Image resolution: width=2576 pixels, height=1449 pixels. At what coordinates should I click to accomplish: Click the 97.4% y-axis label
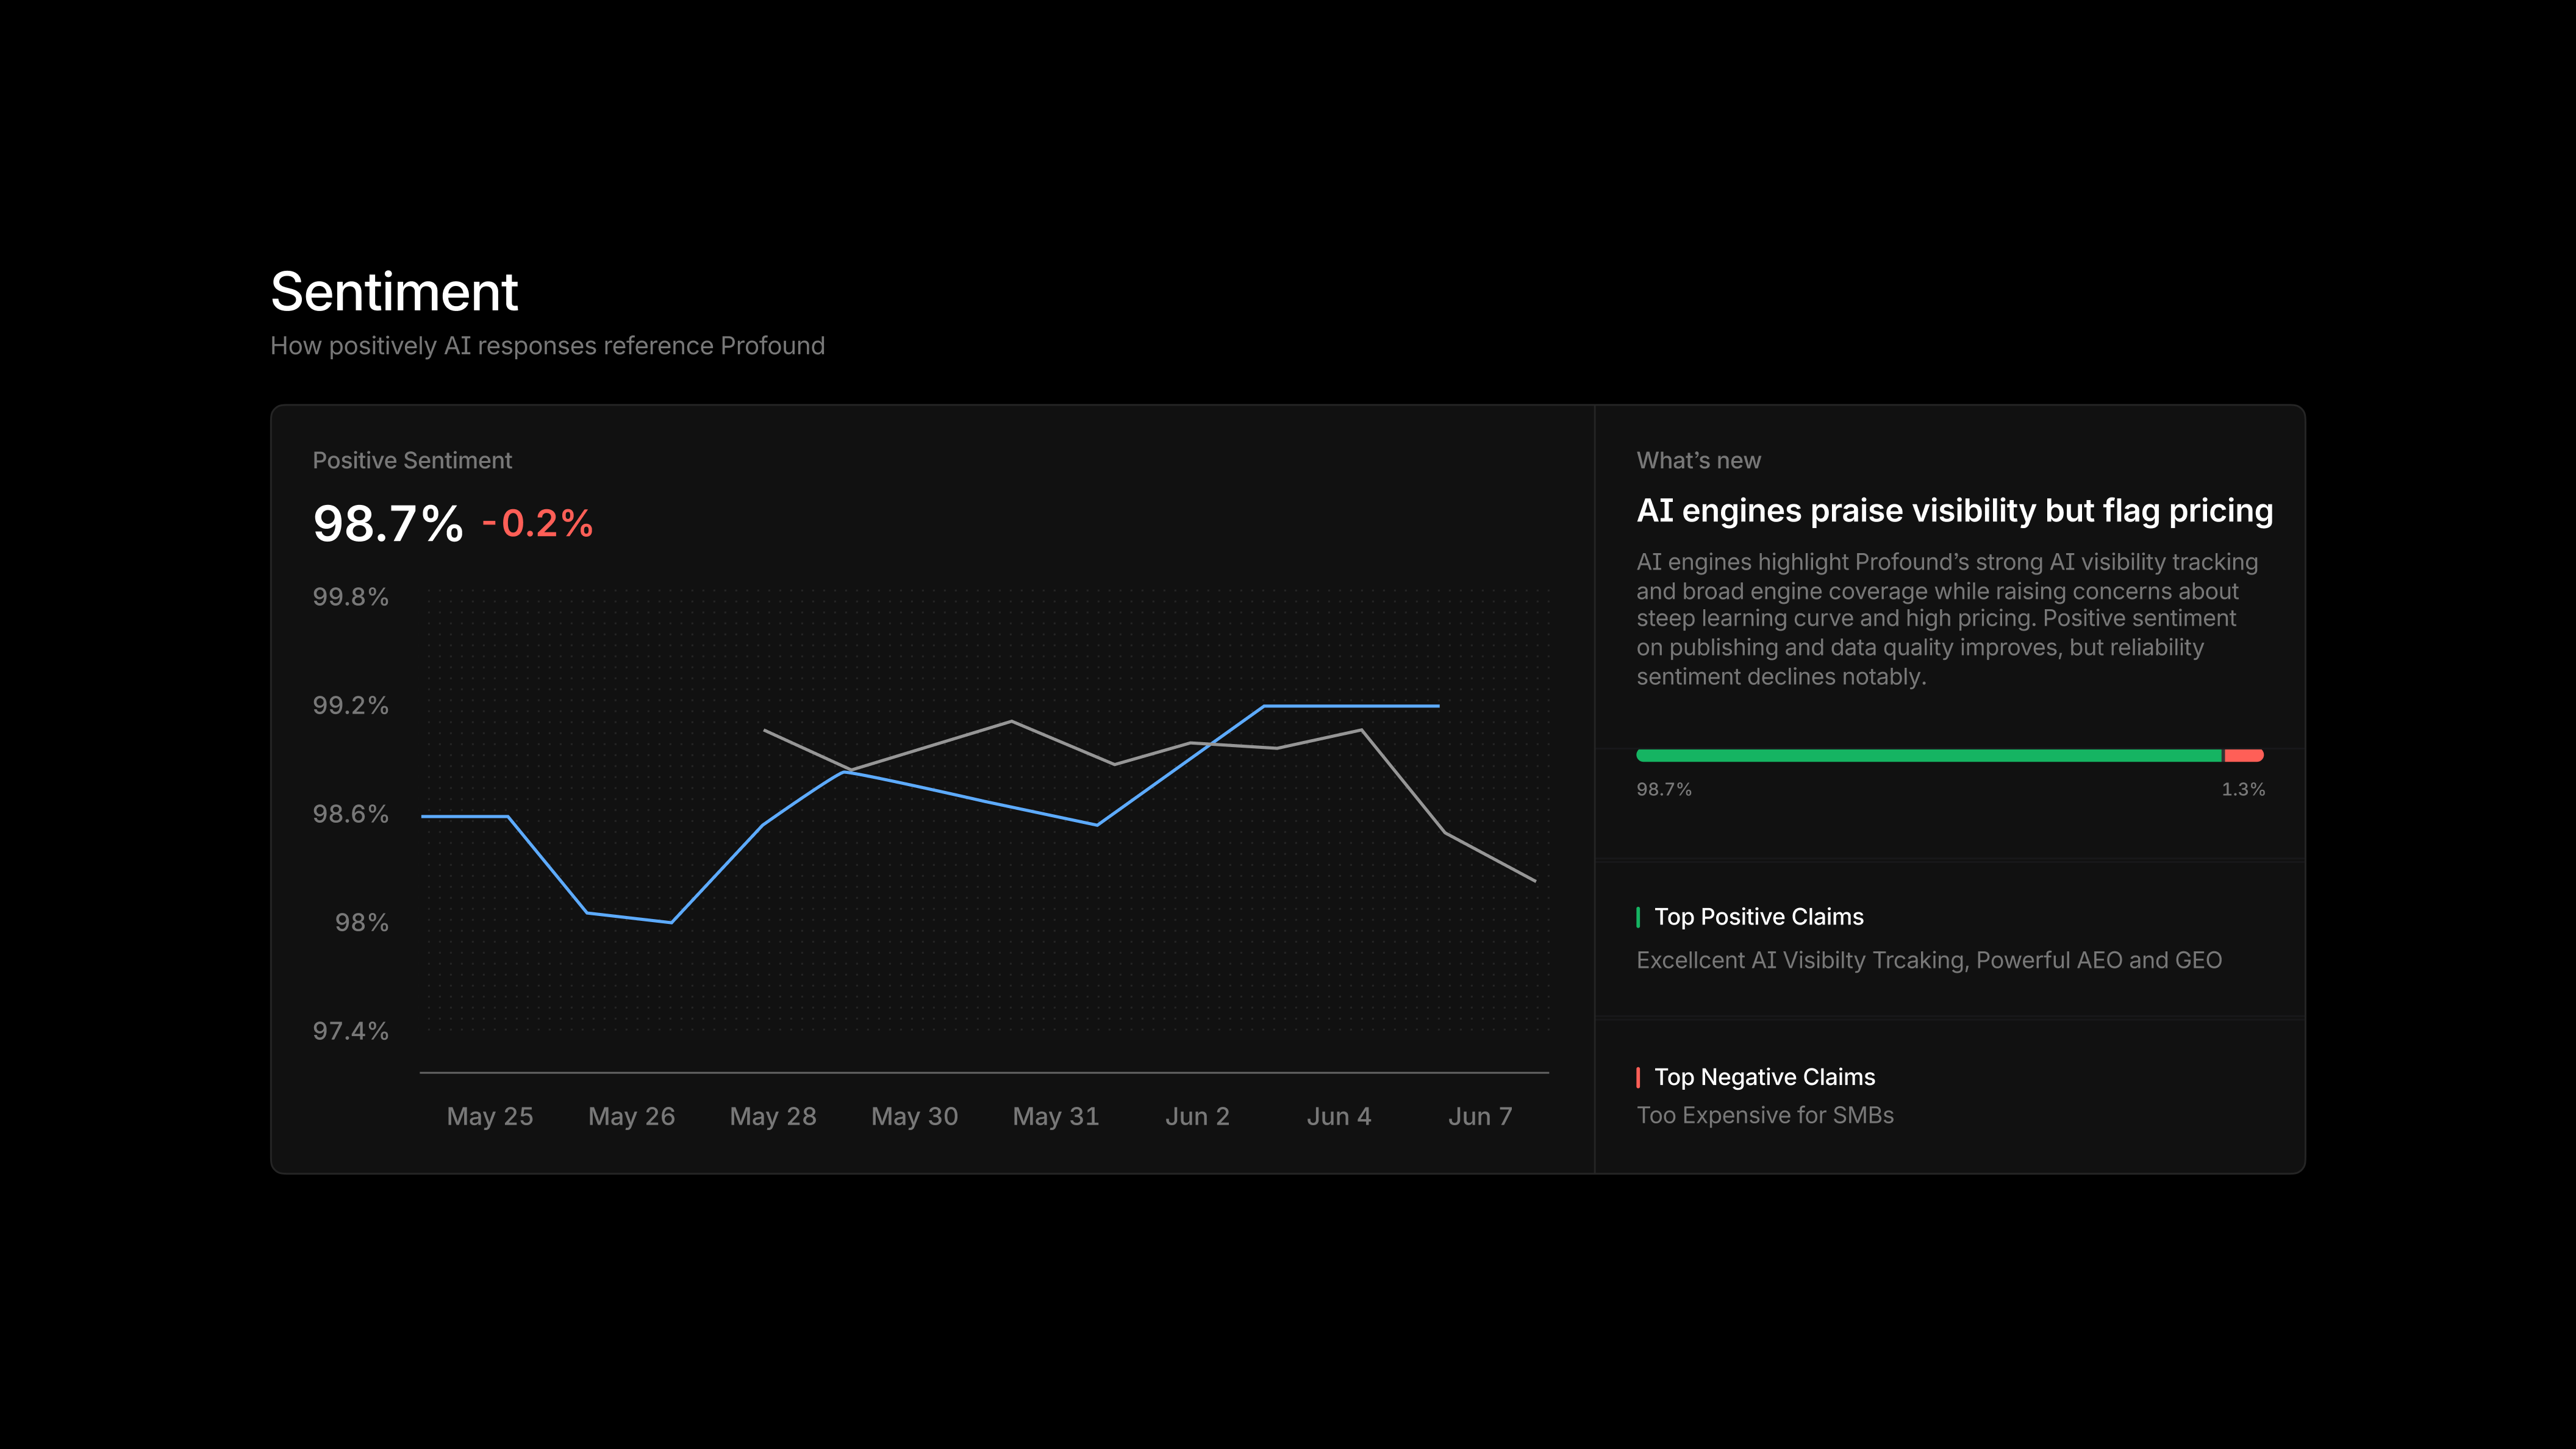coord(350,1031)
